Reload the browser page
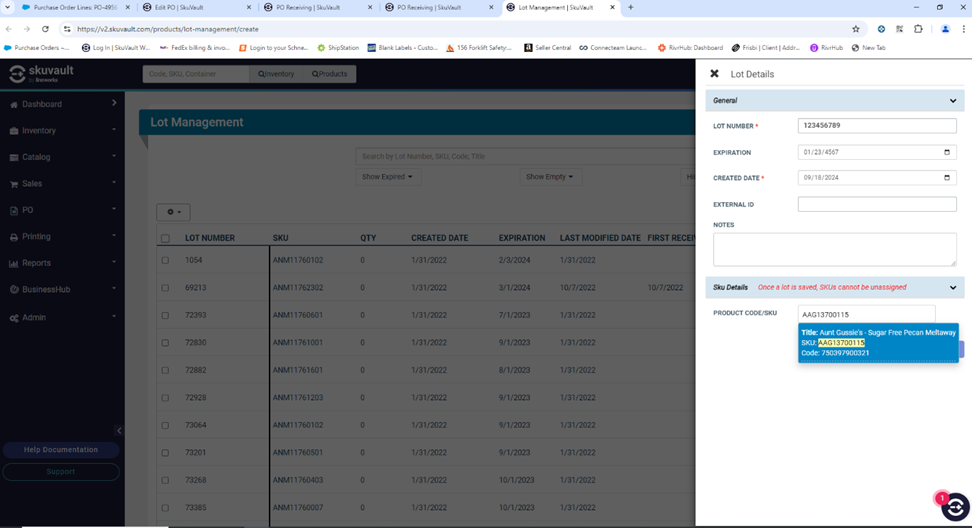The image size is (972, 528). click(x=45, y=29)
